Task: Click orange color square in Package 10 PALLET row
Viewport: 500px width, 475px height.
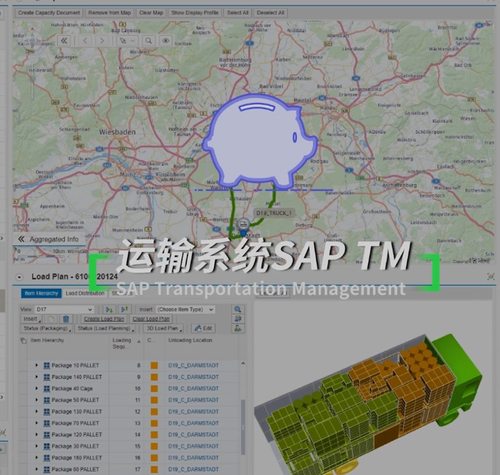Action: [154, 365]
